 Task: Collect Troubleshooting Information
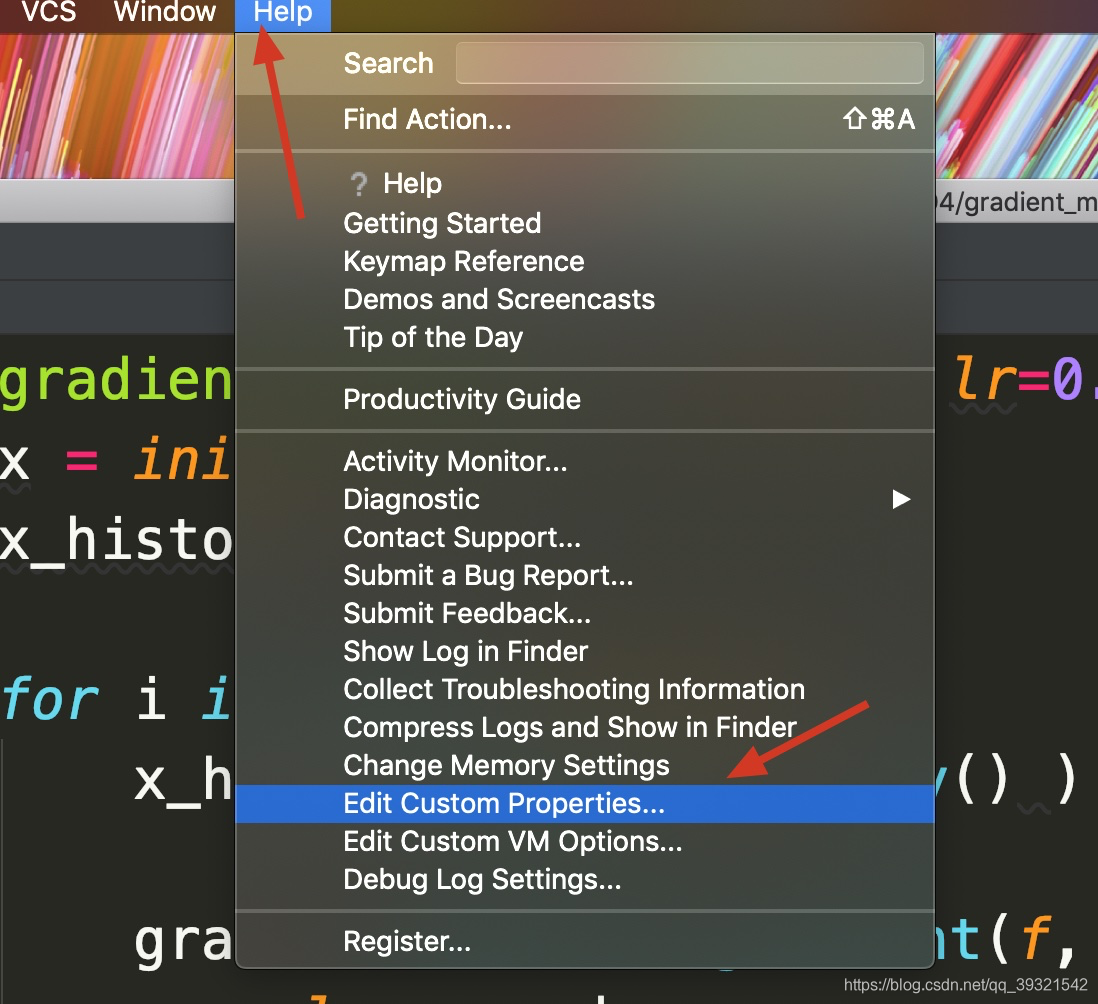[574, 689]
